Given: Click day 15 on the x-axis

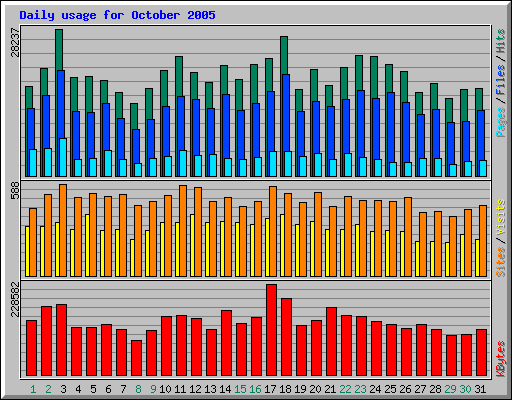Looking at the screenshot, I should tap(240, 389).
